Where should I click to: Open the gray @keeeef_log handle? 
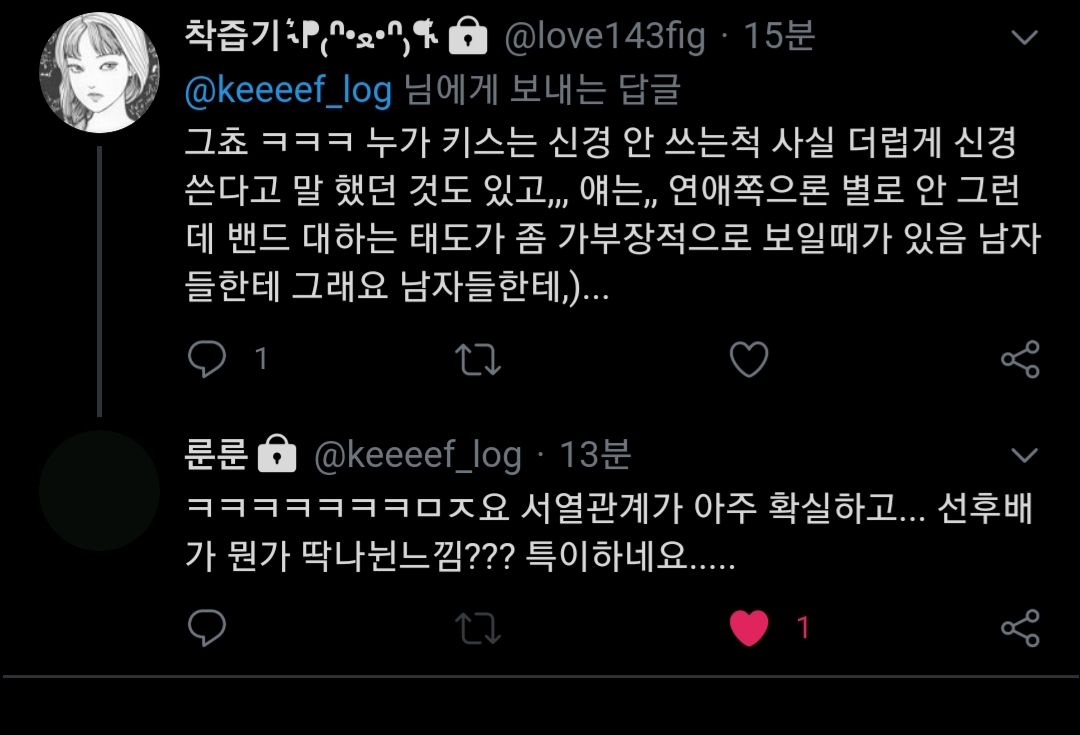pos(417,455)
